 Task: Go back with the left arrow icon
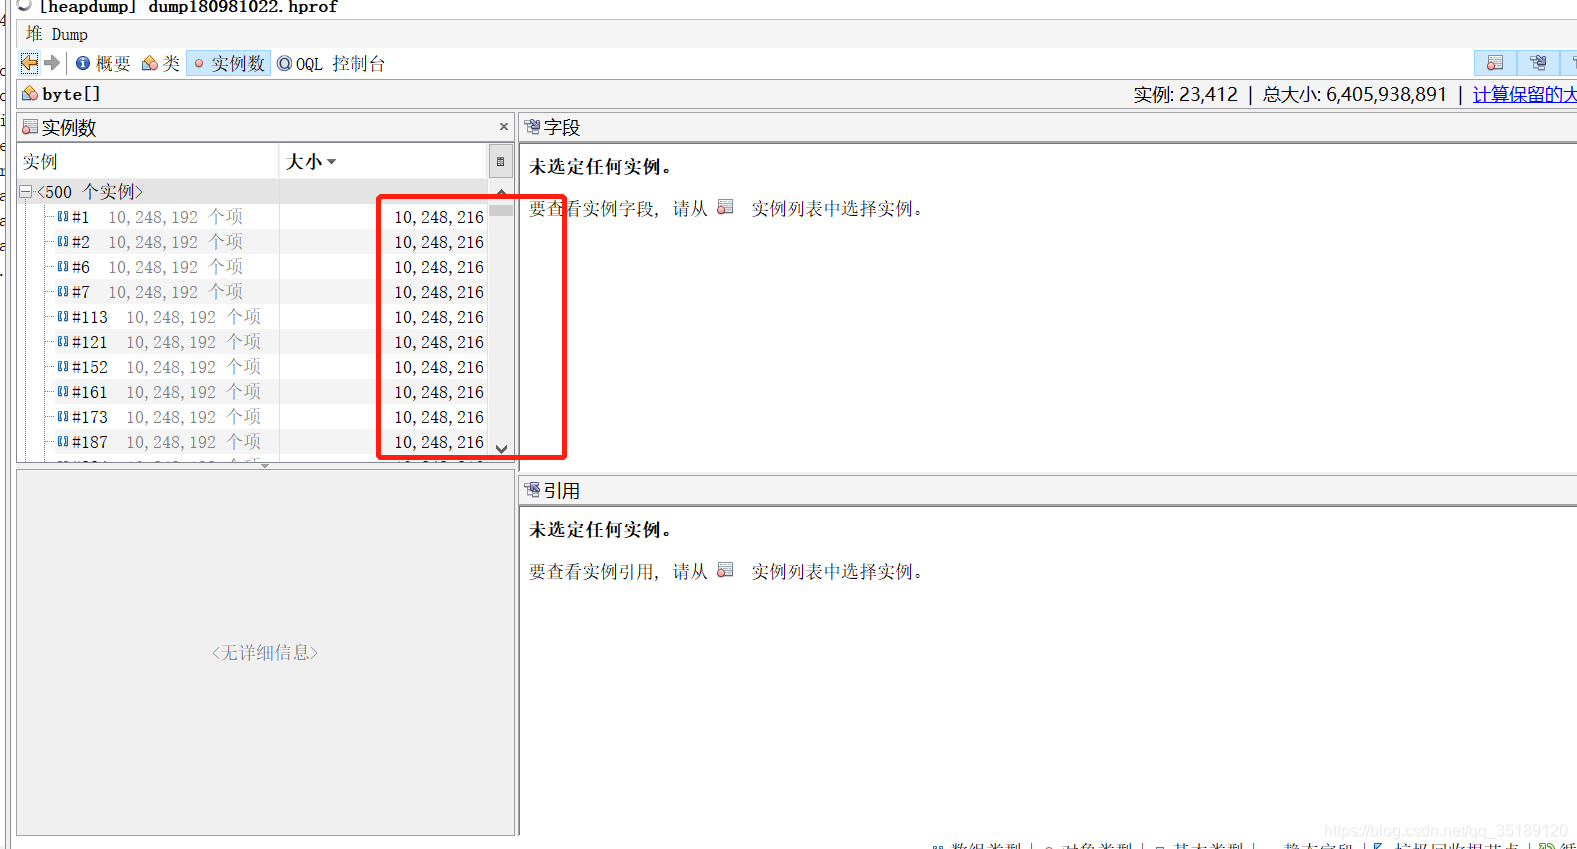[29, 63]
